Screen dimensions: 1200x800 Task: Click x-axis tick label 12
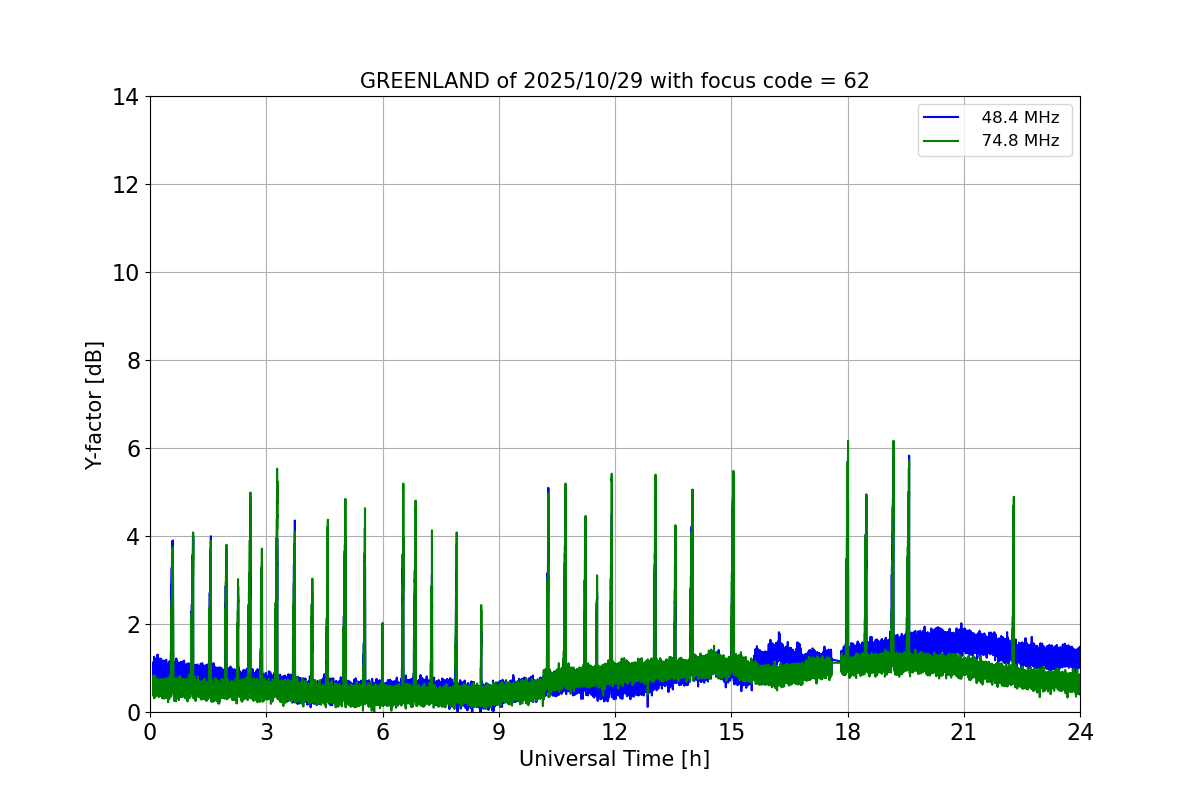(615, 732)
